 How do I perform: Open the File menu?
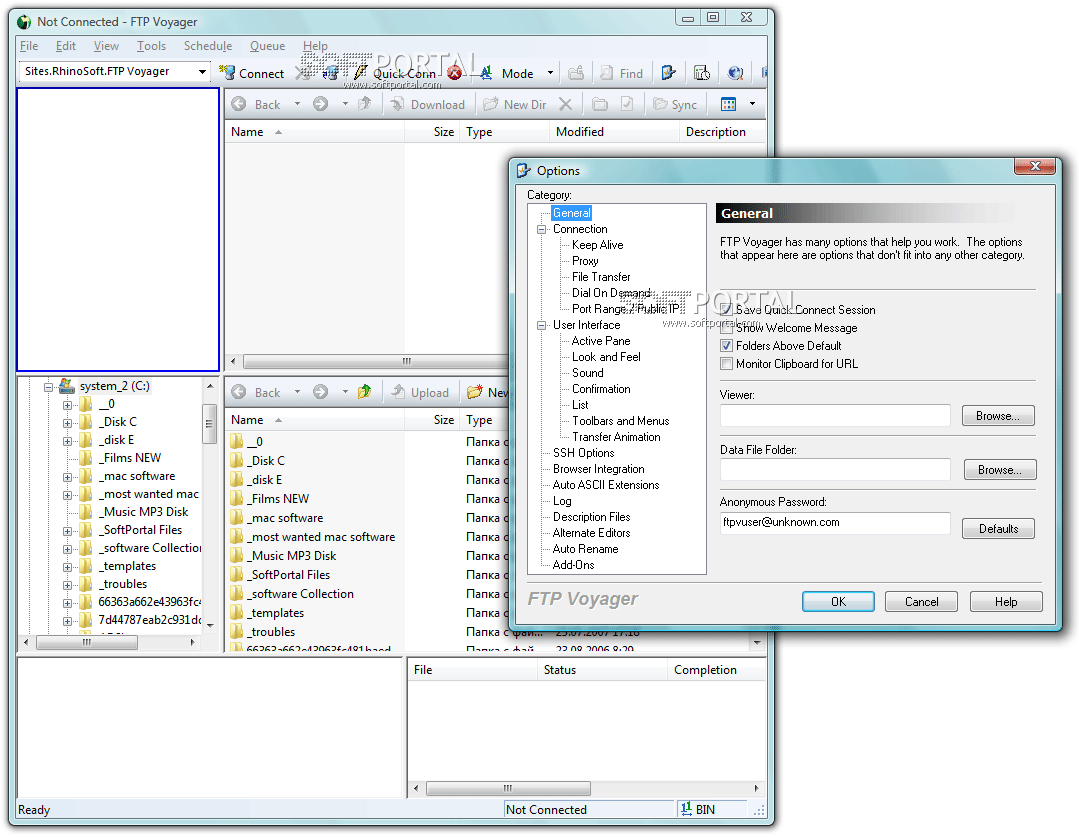[x=29, y=46]
